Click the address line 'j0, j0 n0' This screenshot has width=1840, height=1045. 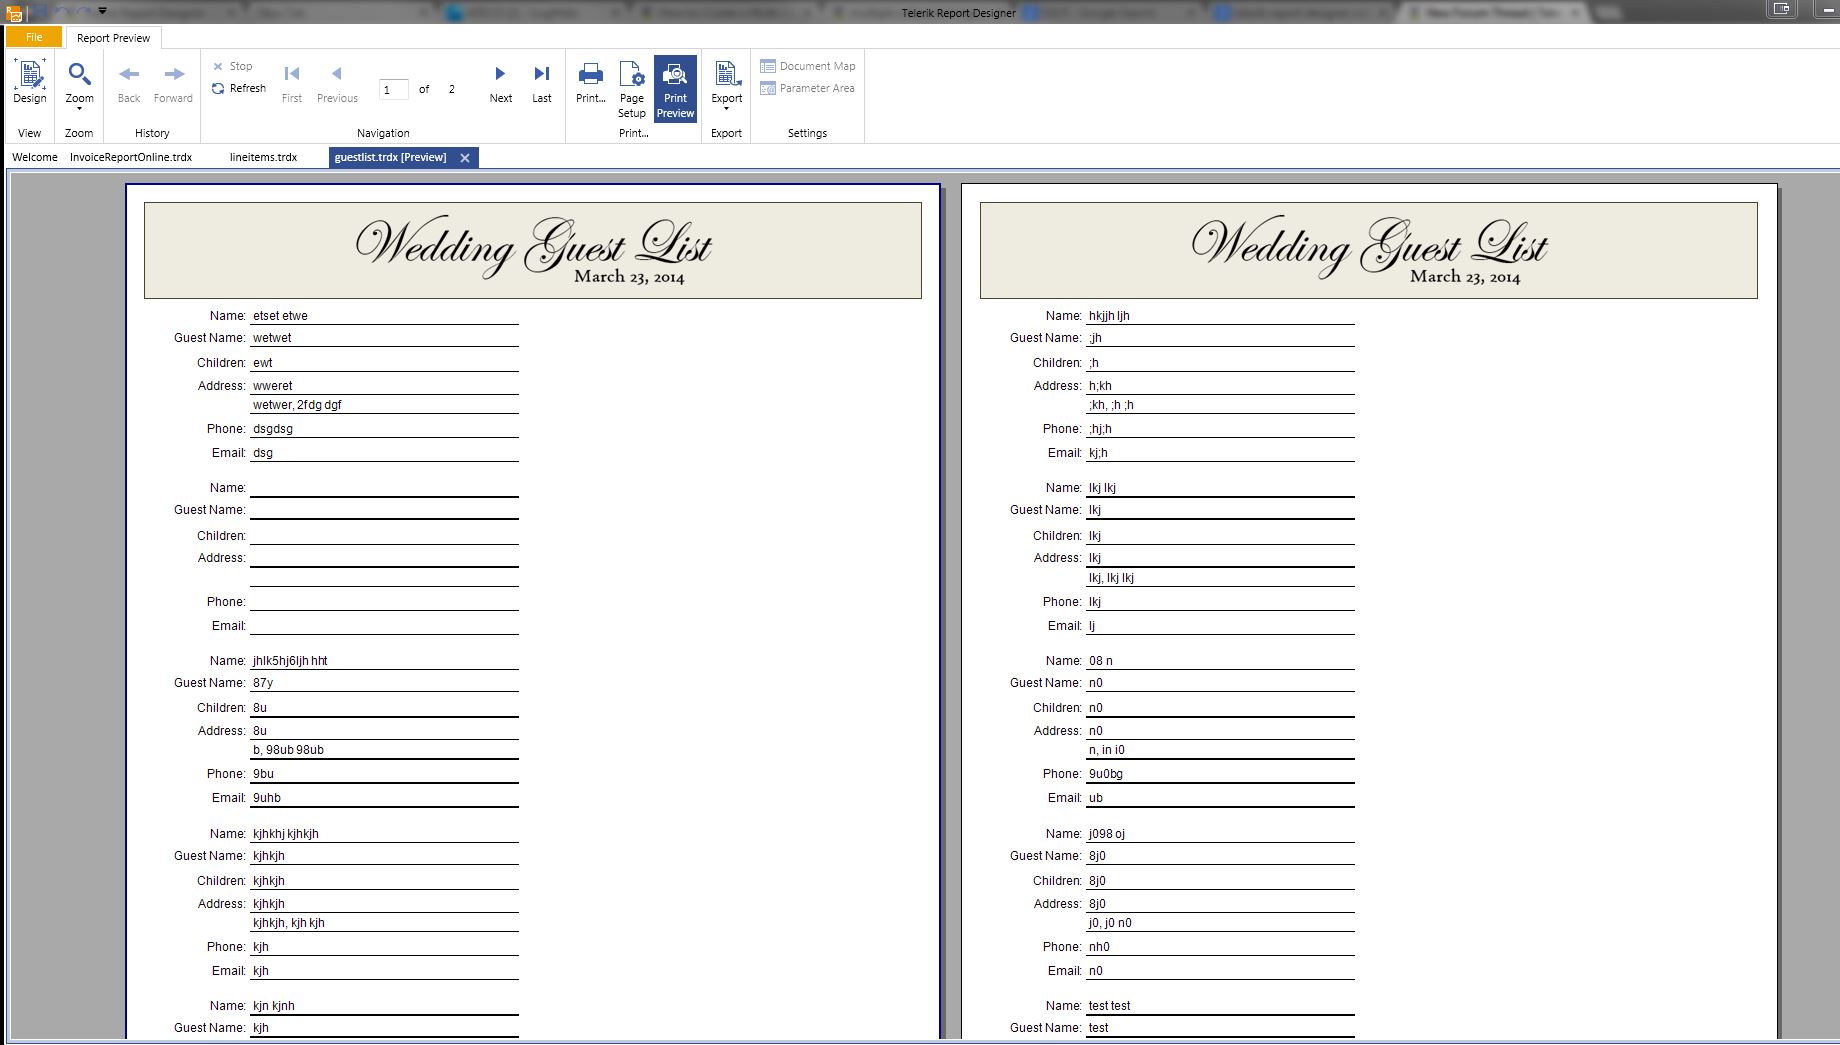coord(1110,923)
